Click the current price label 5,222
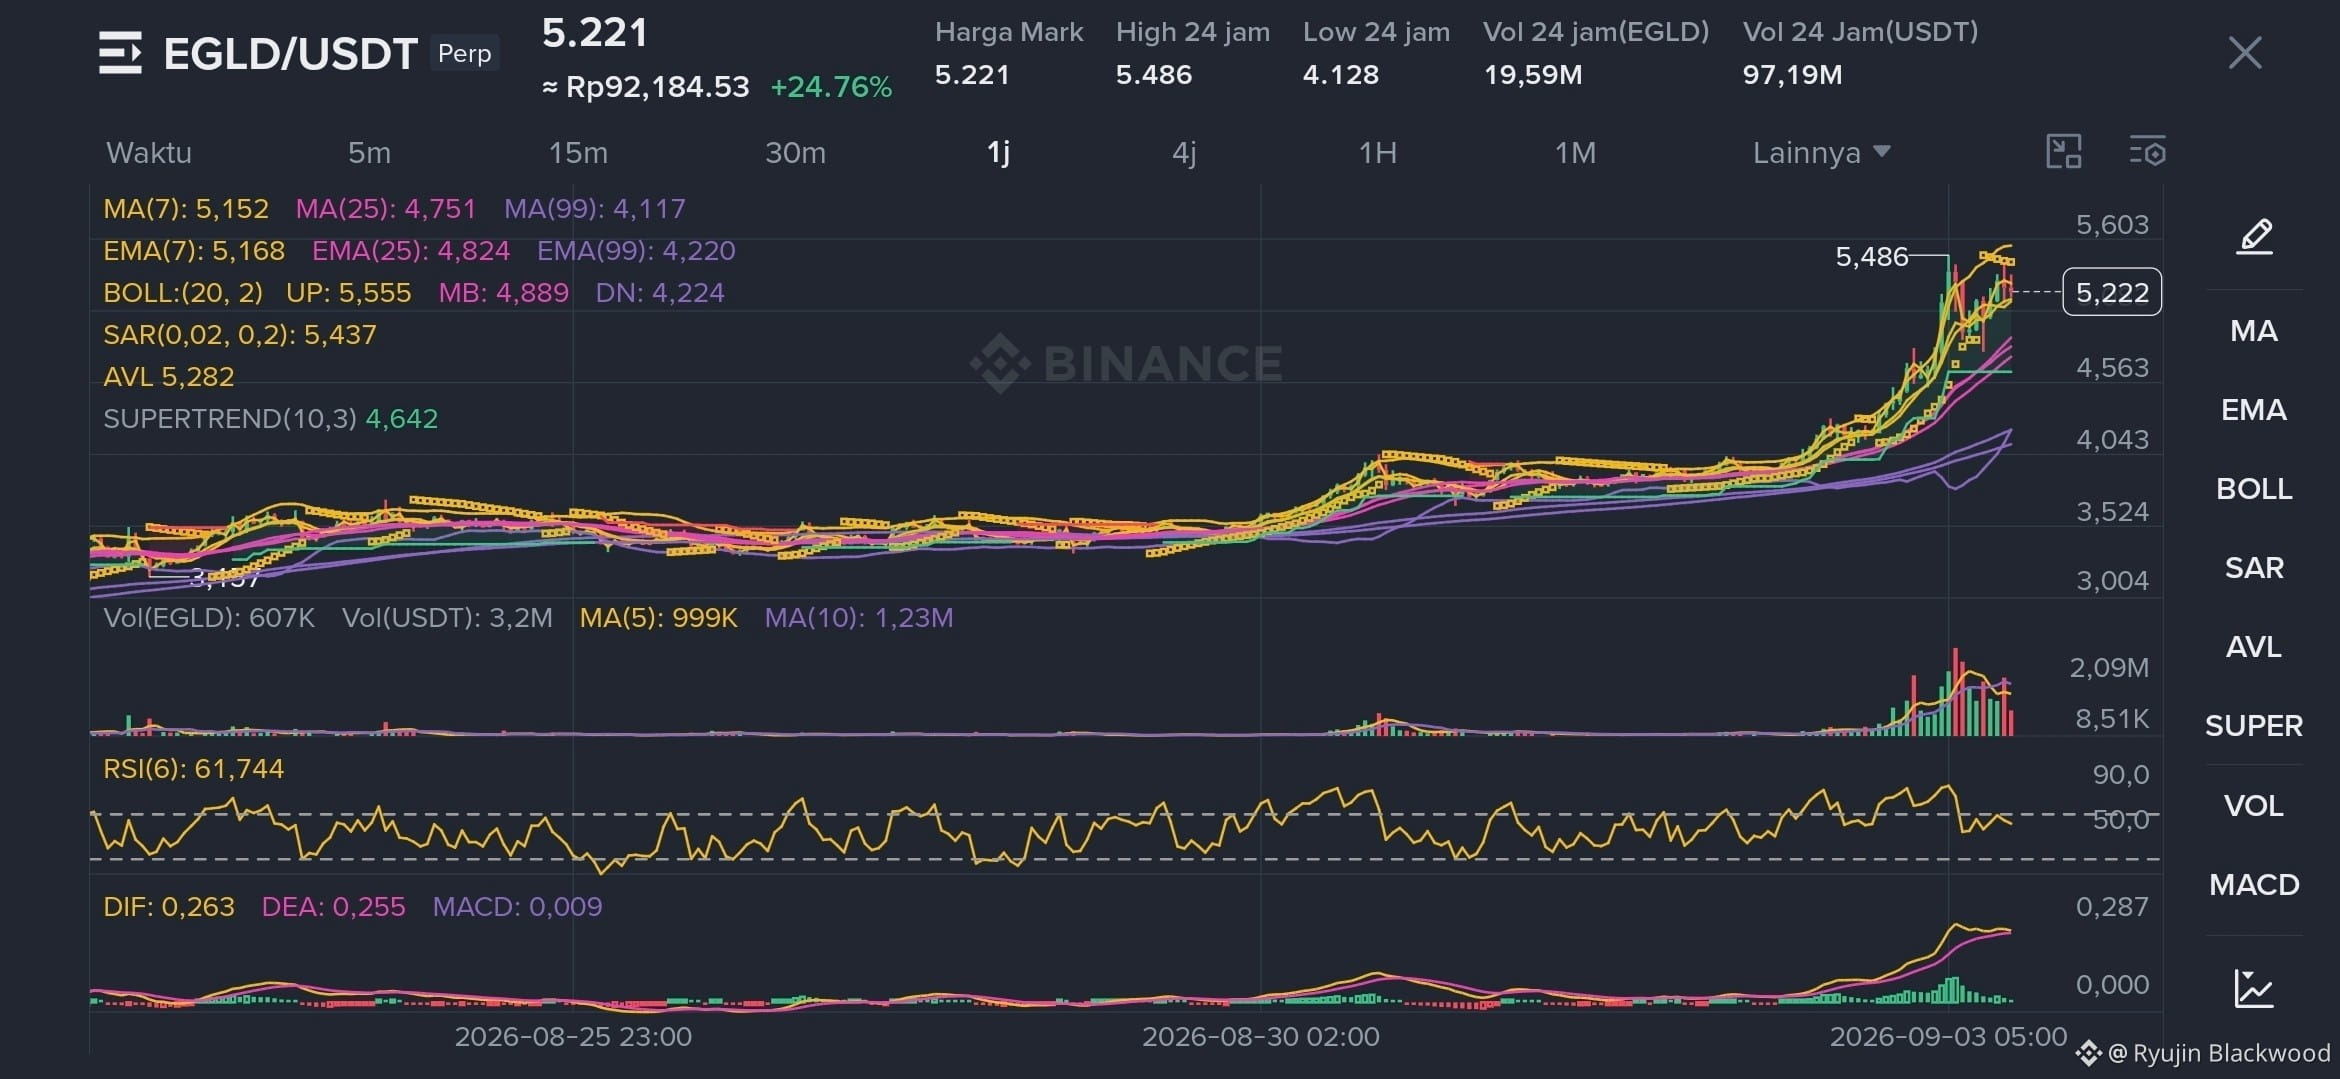2340x1079 pixels. [2112, 292]
